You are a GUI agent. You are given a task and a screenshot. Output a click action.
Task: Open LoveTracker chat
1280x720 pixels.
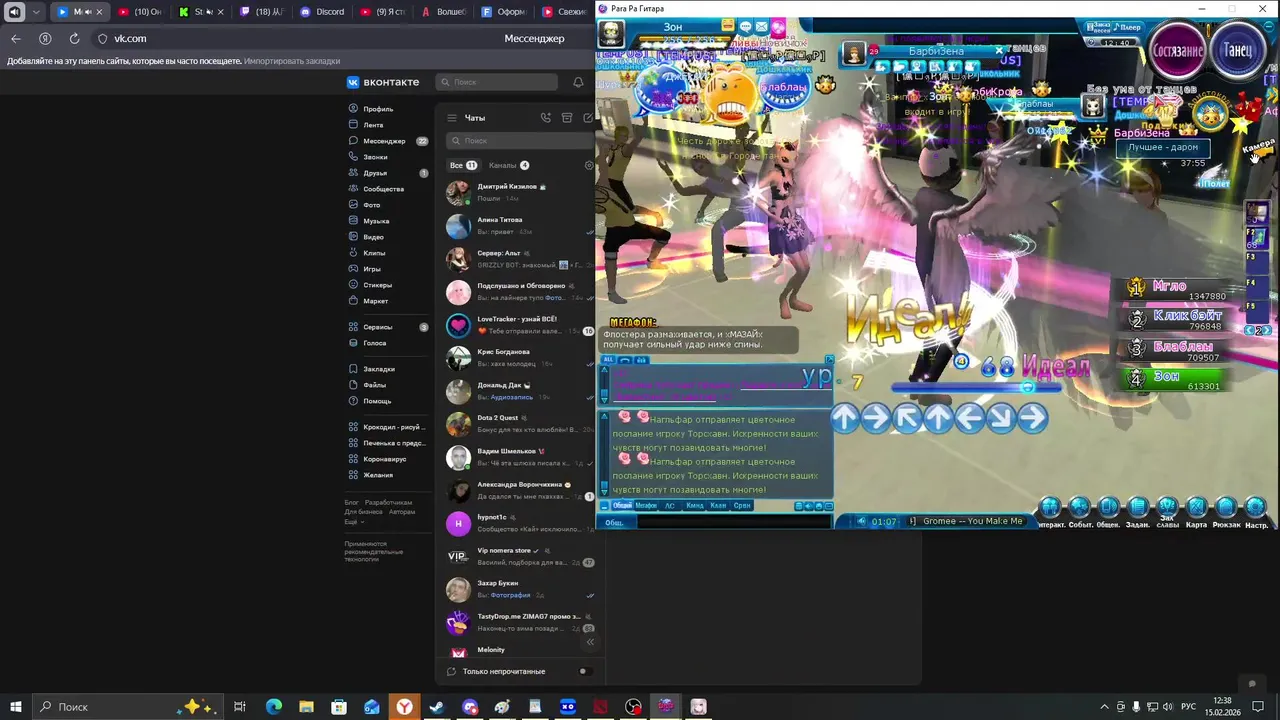(x=518, y=325)
